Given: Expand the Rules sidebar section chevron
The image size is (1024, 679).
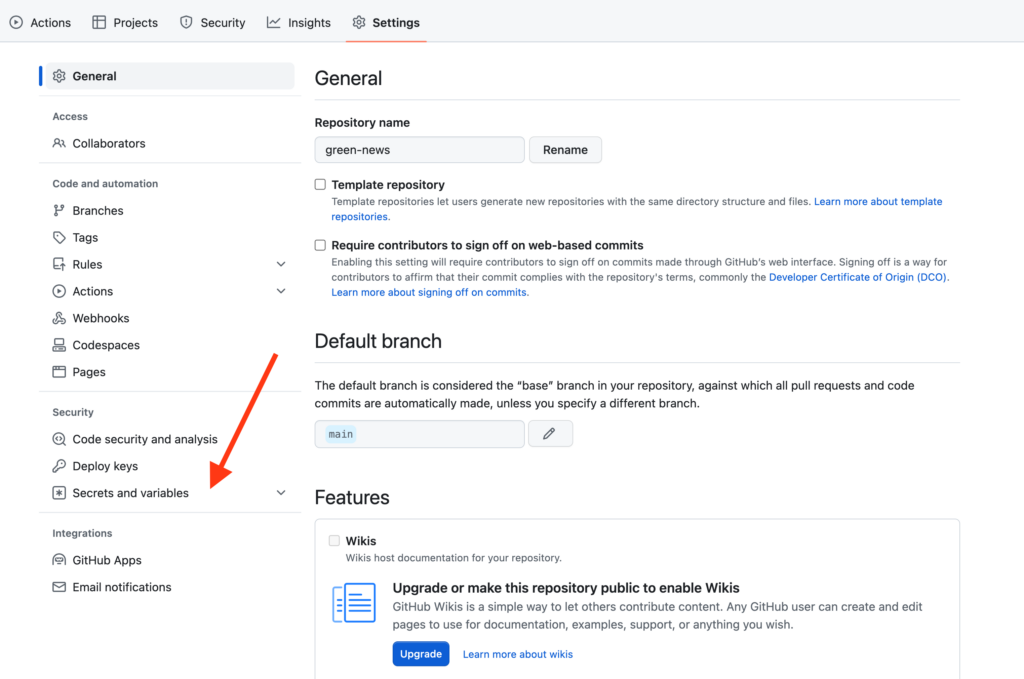Looking at the screenshot, I should [x=281, y=264].
